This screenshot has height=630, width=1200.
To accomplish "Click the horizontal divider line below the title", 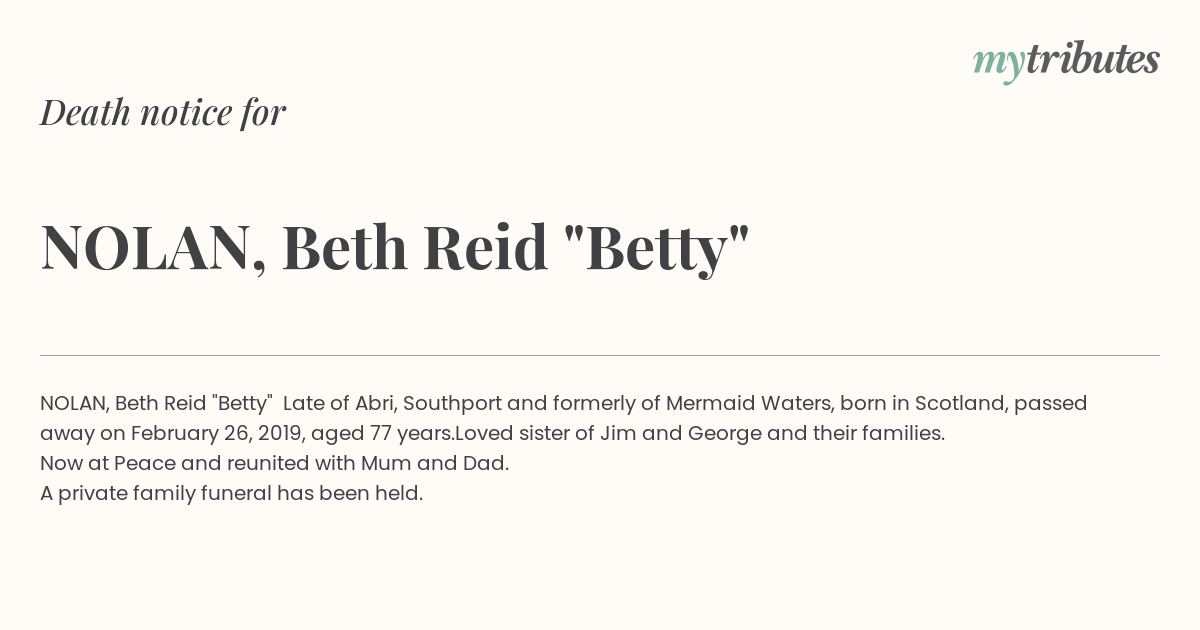I will coord(600,355).
